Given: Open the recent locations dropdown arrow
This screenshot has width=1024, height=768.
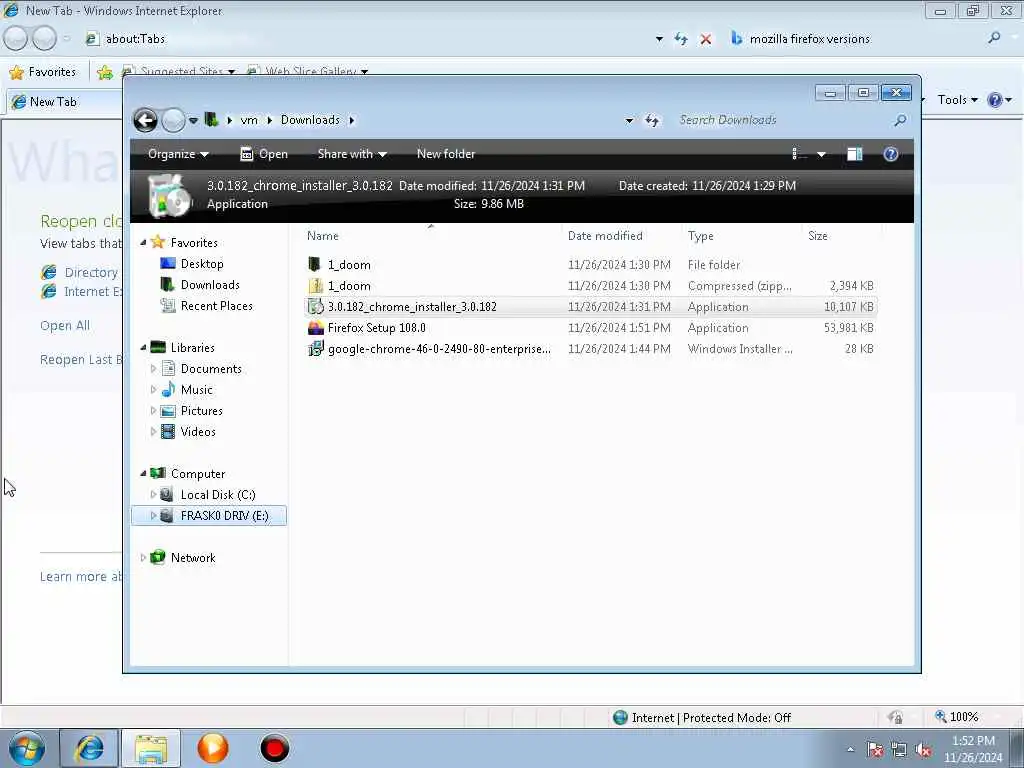Looking at the screenshot, I should tap(193, 121).
